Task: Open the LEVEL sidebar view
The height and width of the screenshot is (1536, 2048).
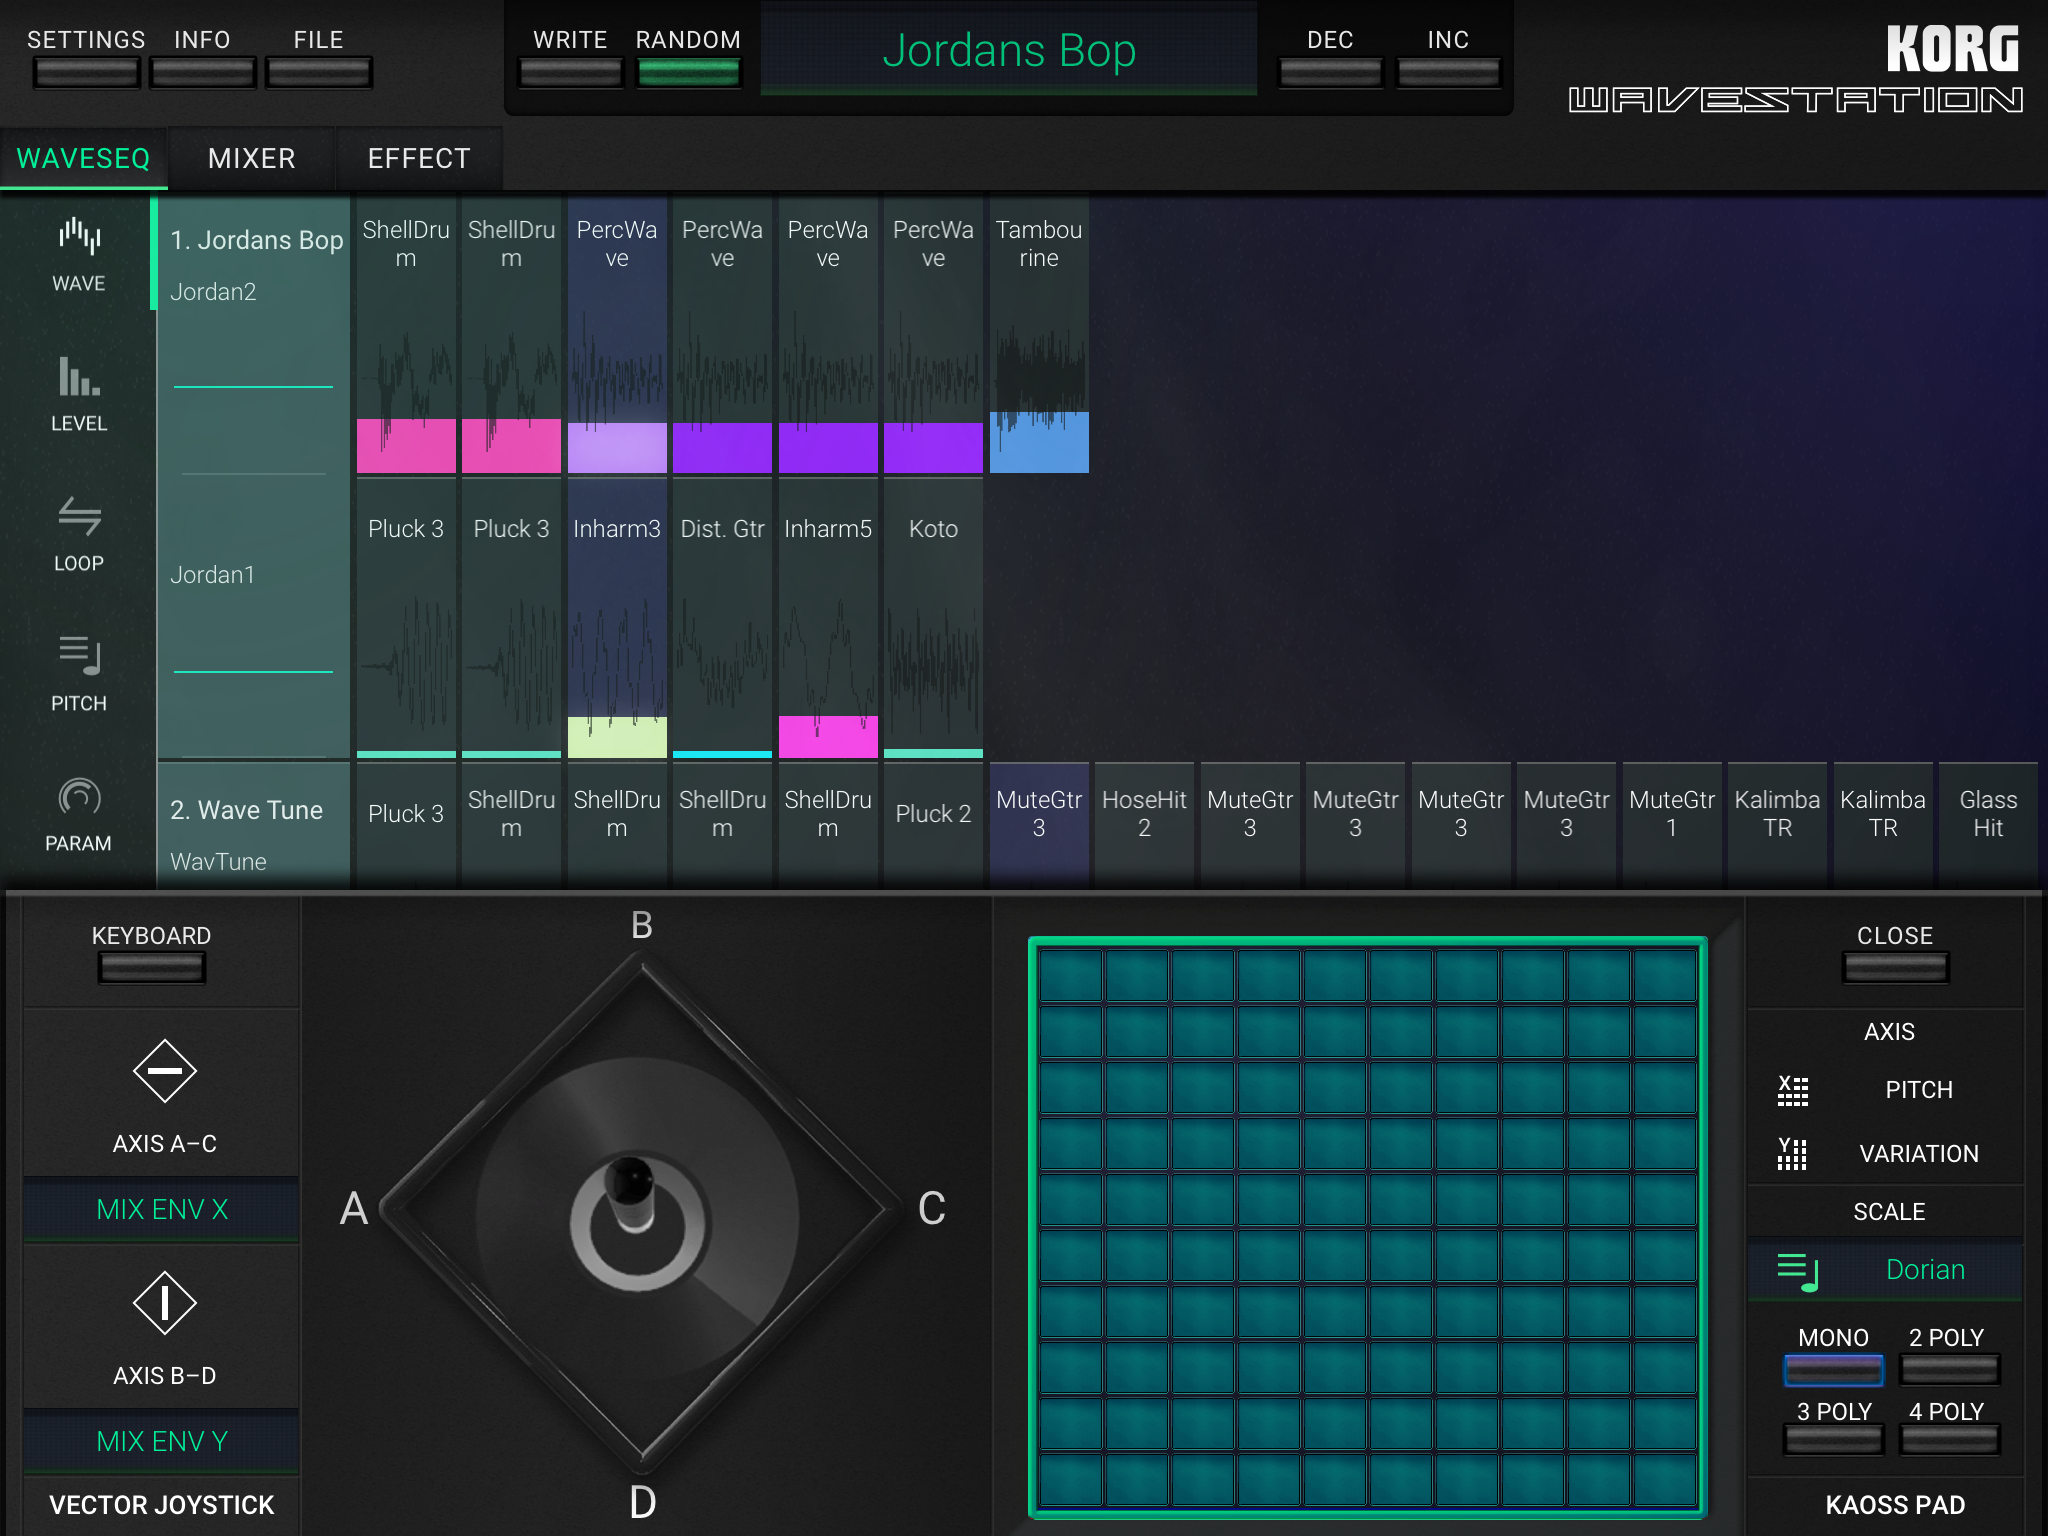Action: click(79, 395)
